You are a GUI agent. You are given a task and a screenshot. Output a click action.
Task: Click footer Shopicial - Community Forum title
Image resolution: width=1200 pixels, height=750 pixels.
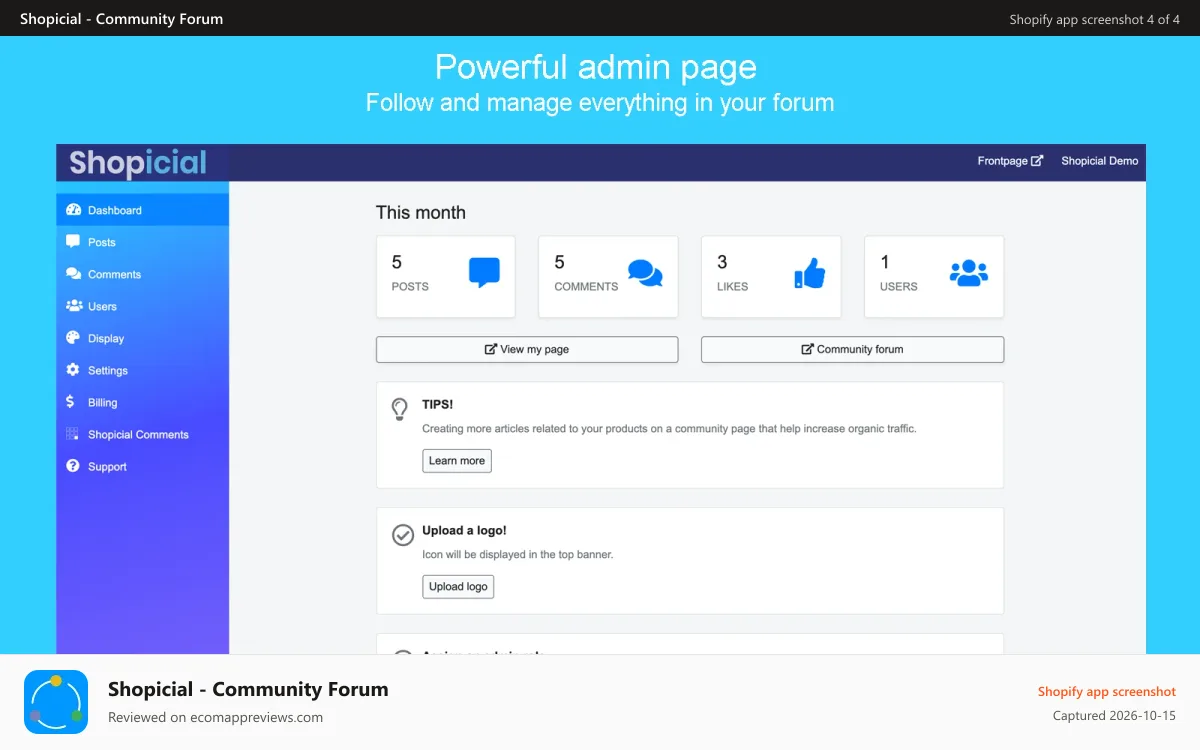[248, 689]
